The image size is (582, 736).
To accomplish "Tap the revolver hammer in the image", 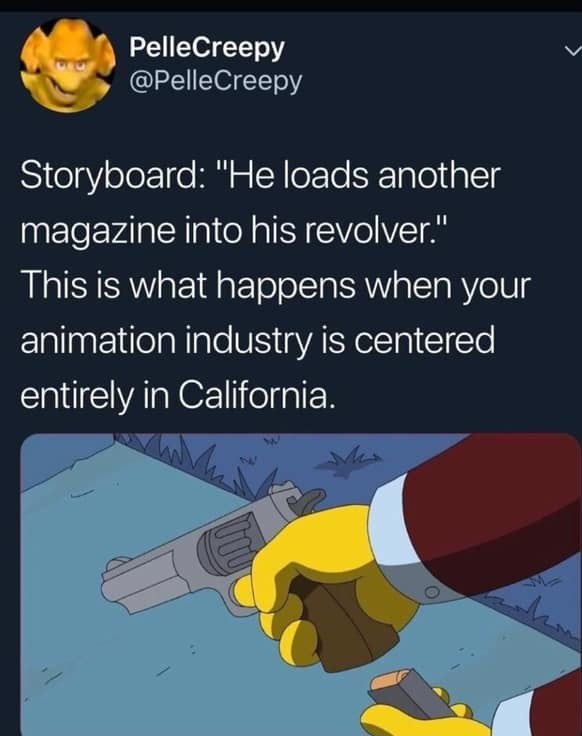I will pos(308,500).
